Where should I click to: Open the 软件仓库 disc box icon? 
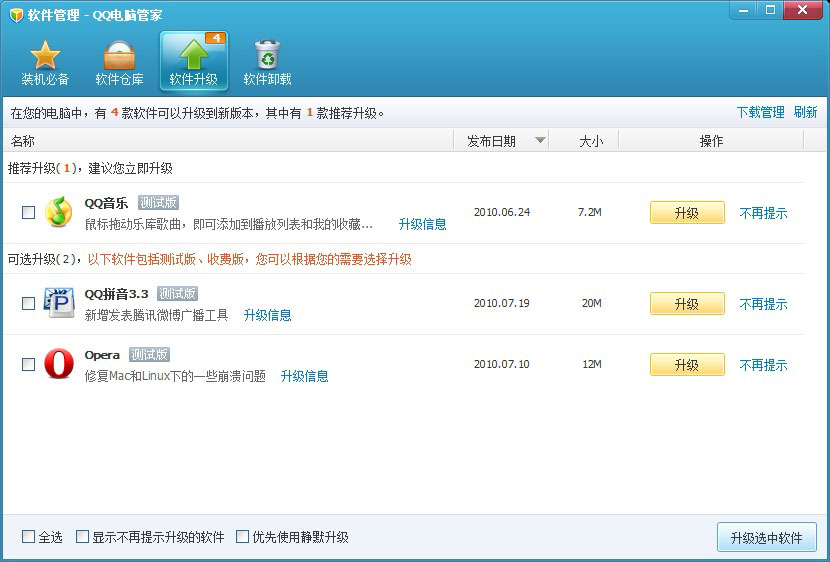pyautogui.click(x=119, y=56)
